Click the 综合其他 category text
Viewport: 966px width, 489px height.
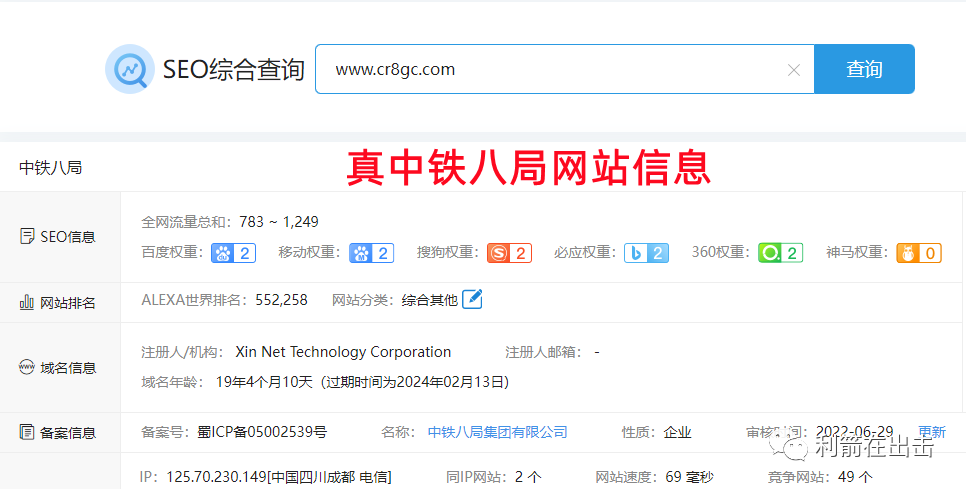pyautogui.click(x=429, y=300)
